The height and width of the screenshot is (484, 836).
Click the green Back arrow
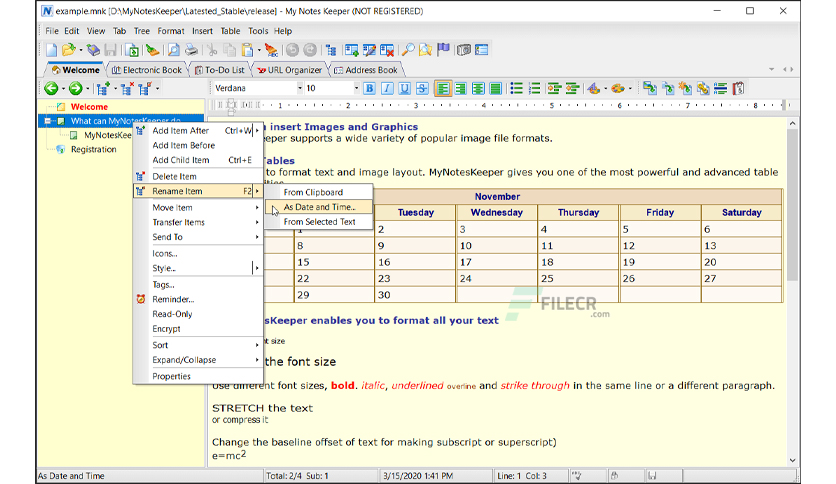point(51,88)
